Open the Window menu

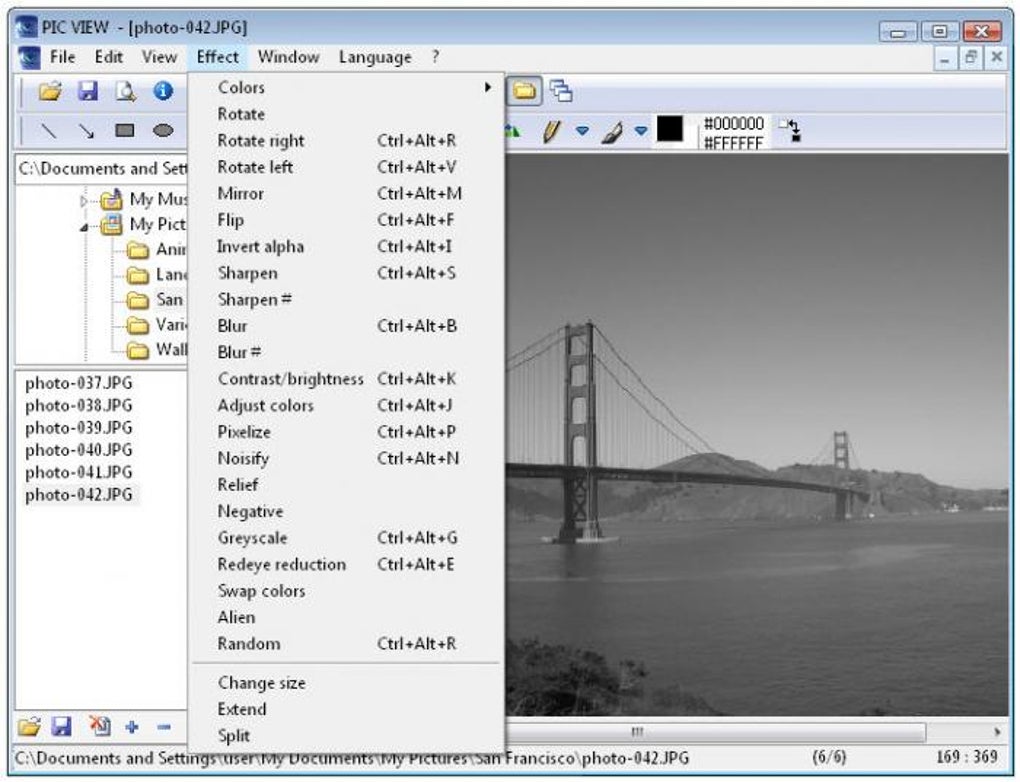(x=288, y=57)
